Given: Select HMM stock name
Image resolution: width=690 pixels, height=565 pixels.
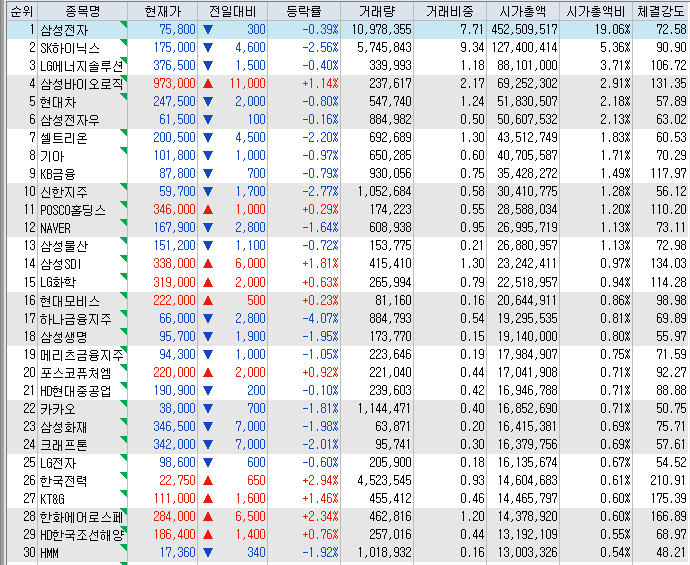Looking at the screenshot, I should 49,553.
